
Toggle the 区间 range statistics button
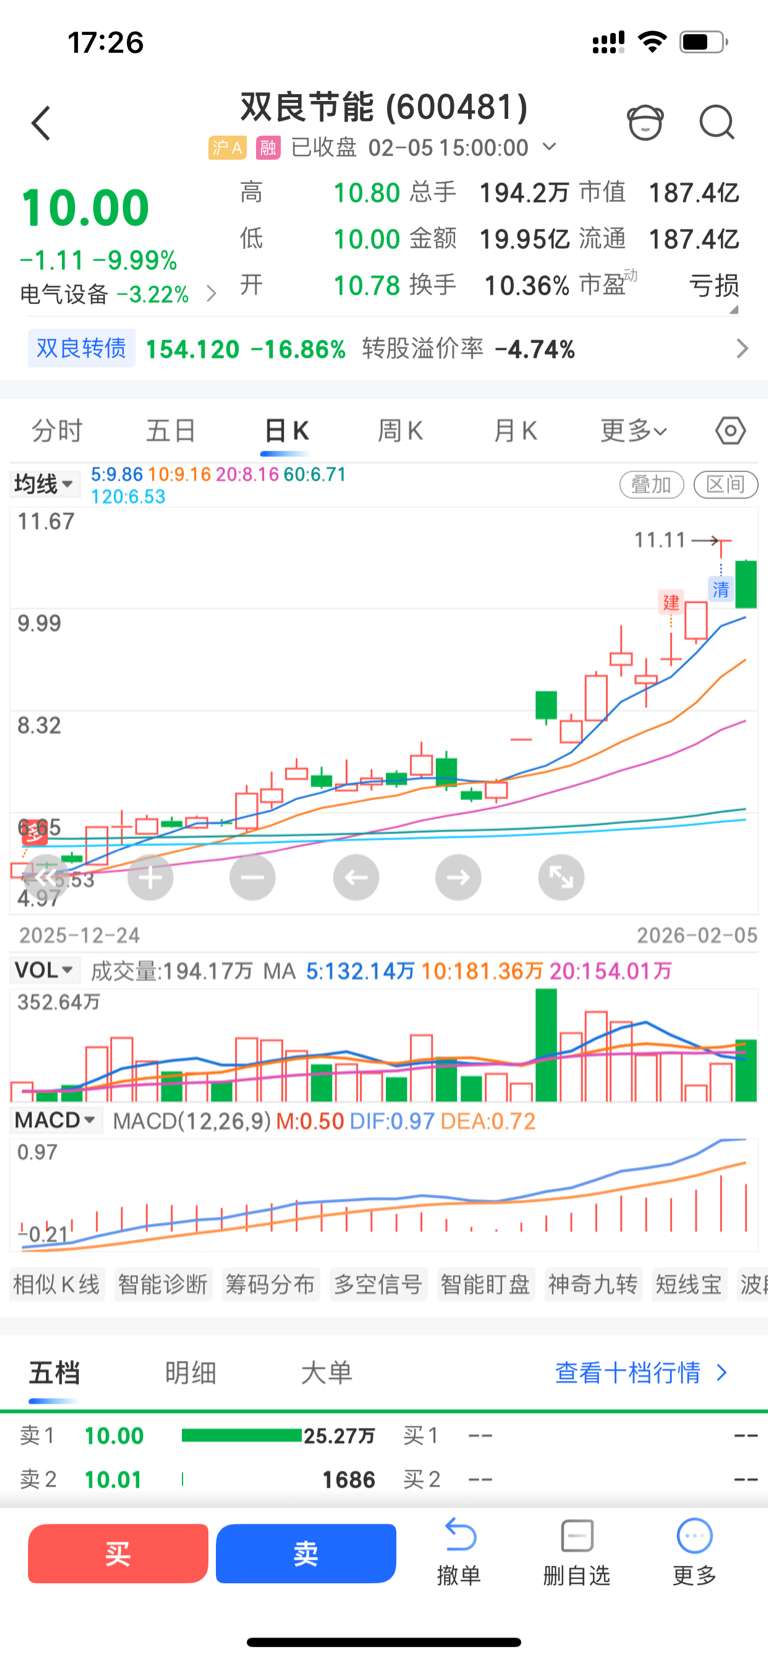(725, 484)
